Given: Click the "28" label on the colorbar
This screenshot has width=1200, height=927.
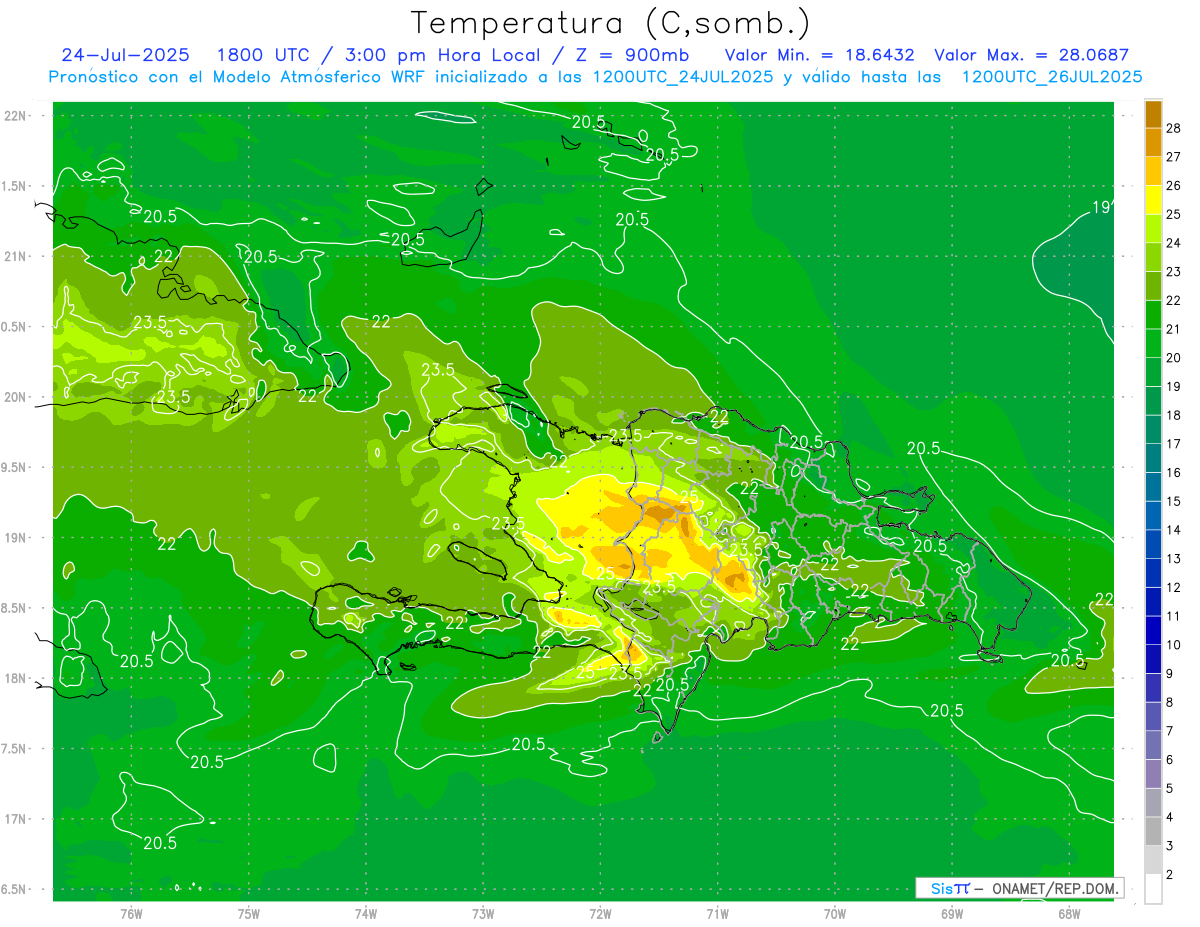Looking at the screenshot, I should (x=1174, y=128).
